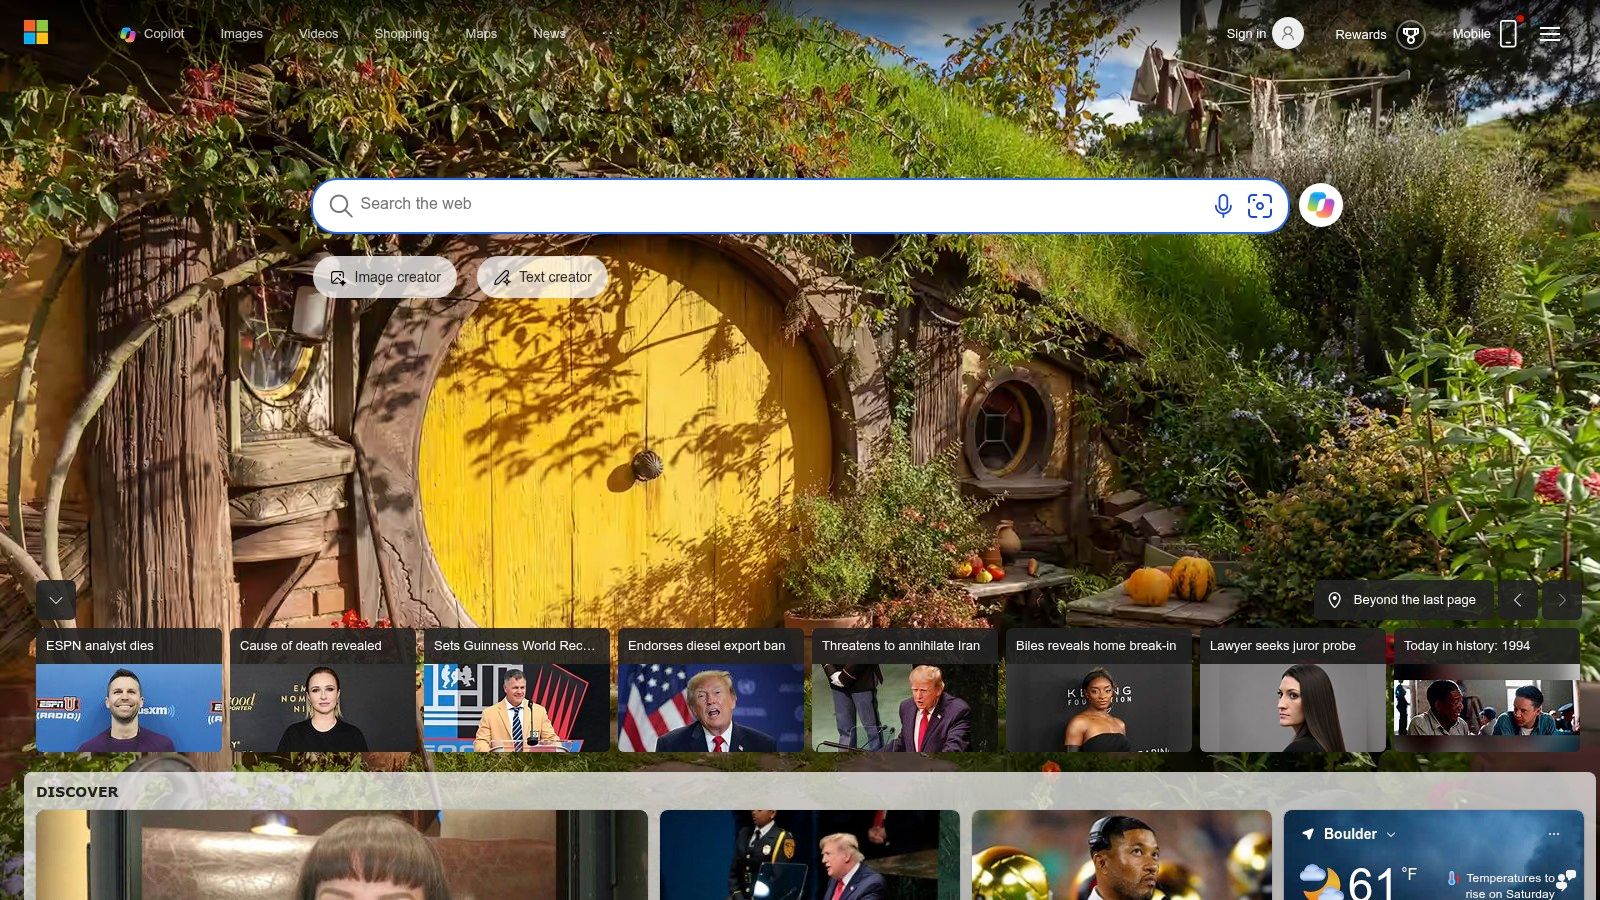This screenshot has height=900, width=1600.
Task: Open the weather card more options ellipsis
Action: point(1554,834)
